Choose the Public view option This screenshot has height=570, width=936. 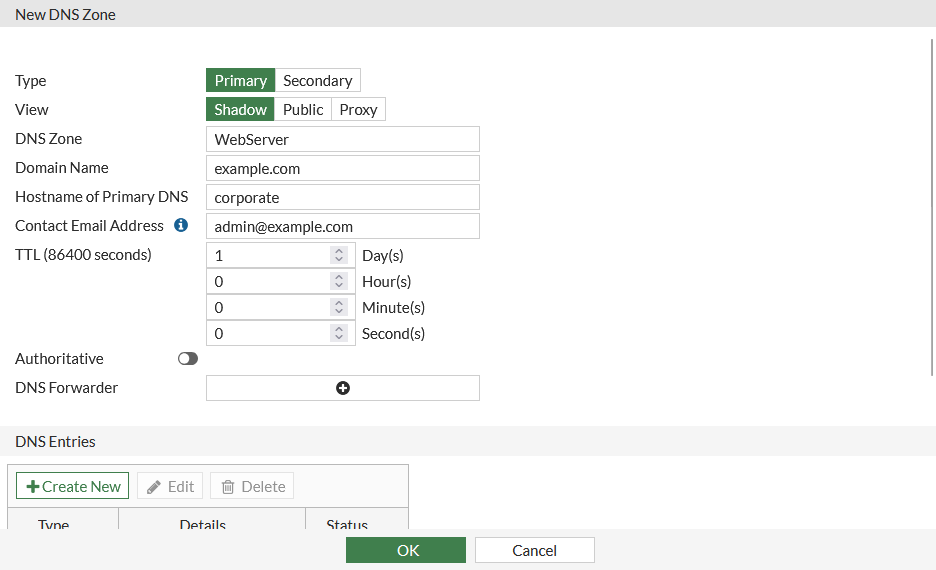point(303,110)
